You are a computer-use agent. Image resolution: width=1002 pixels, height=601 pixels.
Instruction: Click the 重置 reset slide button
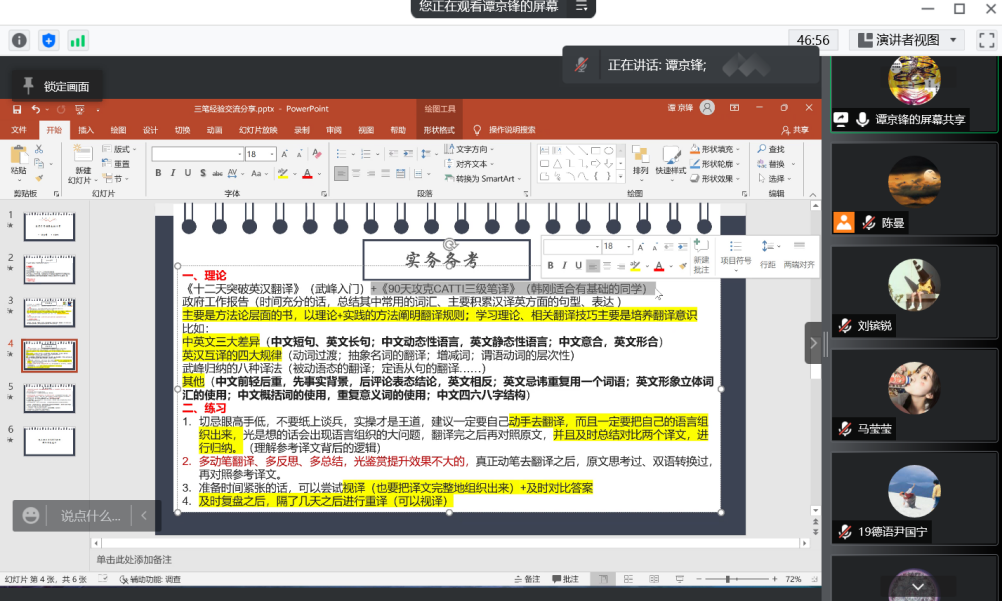coord(117,164)
